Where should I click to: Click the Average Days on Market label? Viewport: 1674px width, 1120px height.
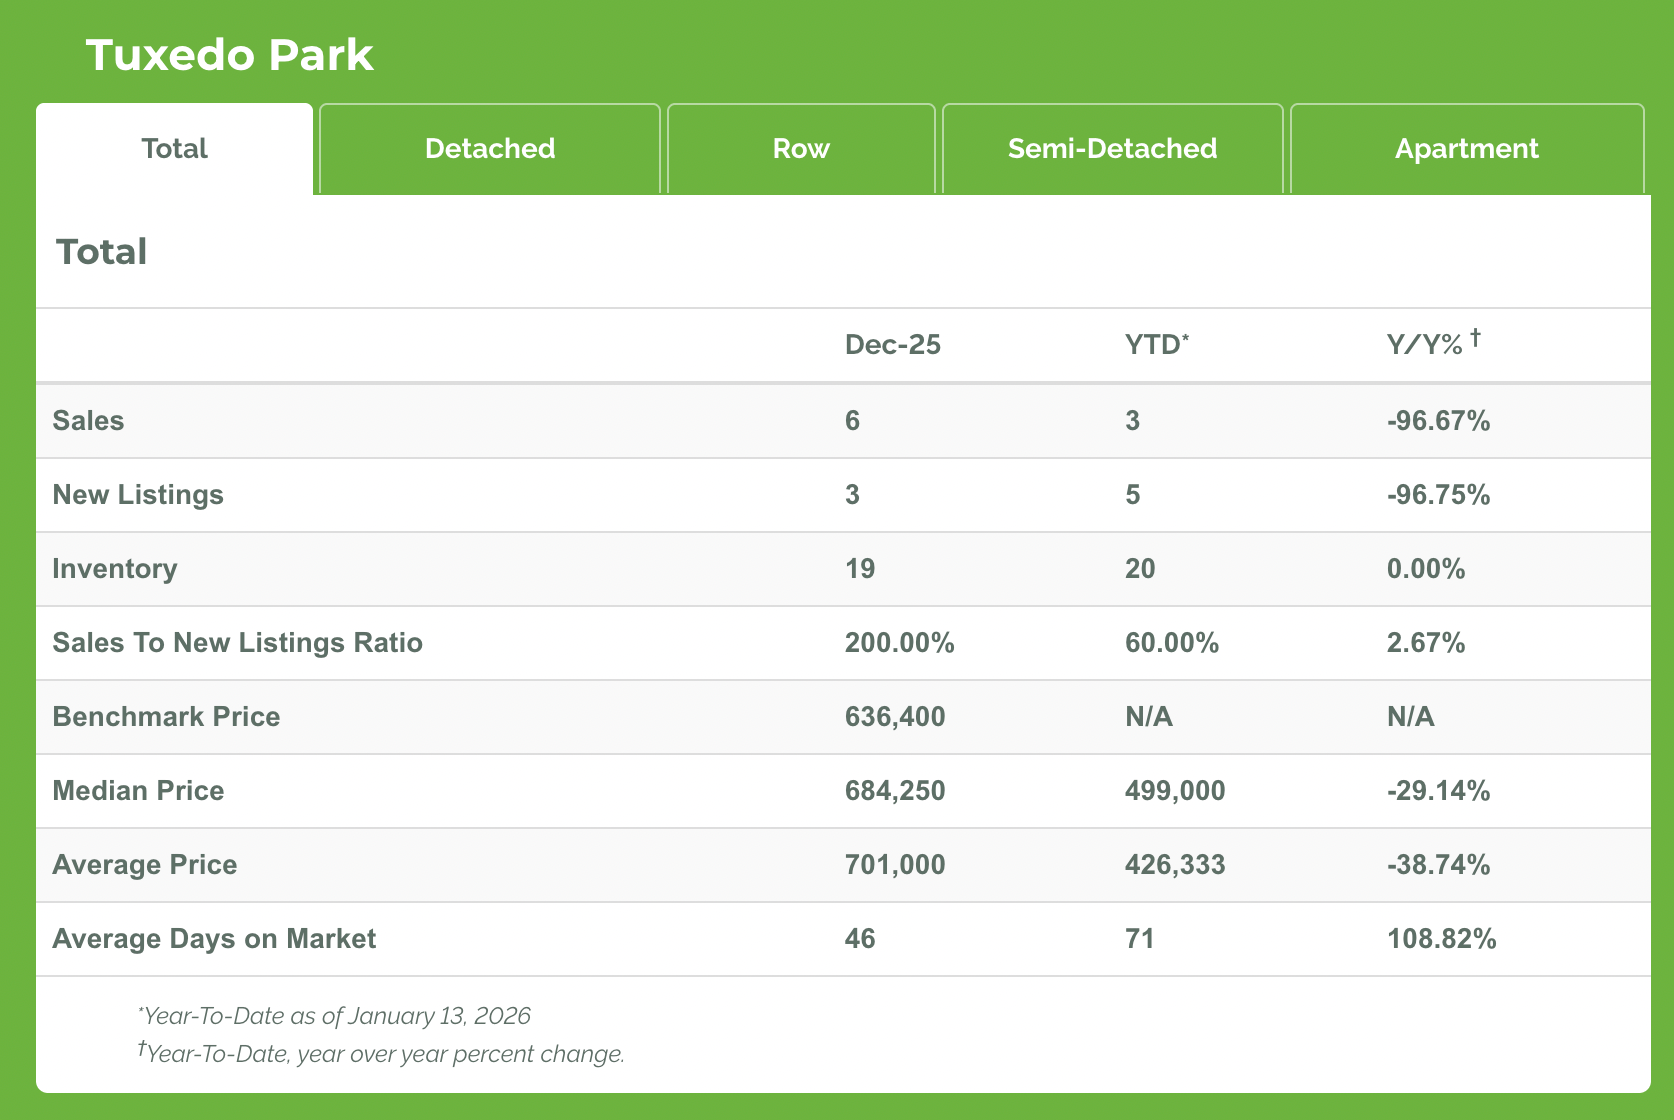[x=214, y=939]
